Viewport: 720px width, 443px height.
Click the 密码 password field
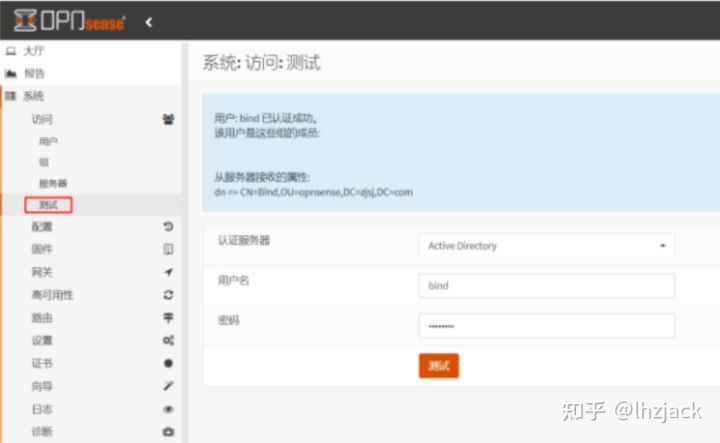[546, 326]
